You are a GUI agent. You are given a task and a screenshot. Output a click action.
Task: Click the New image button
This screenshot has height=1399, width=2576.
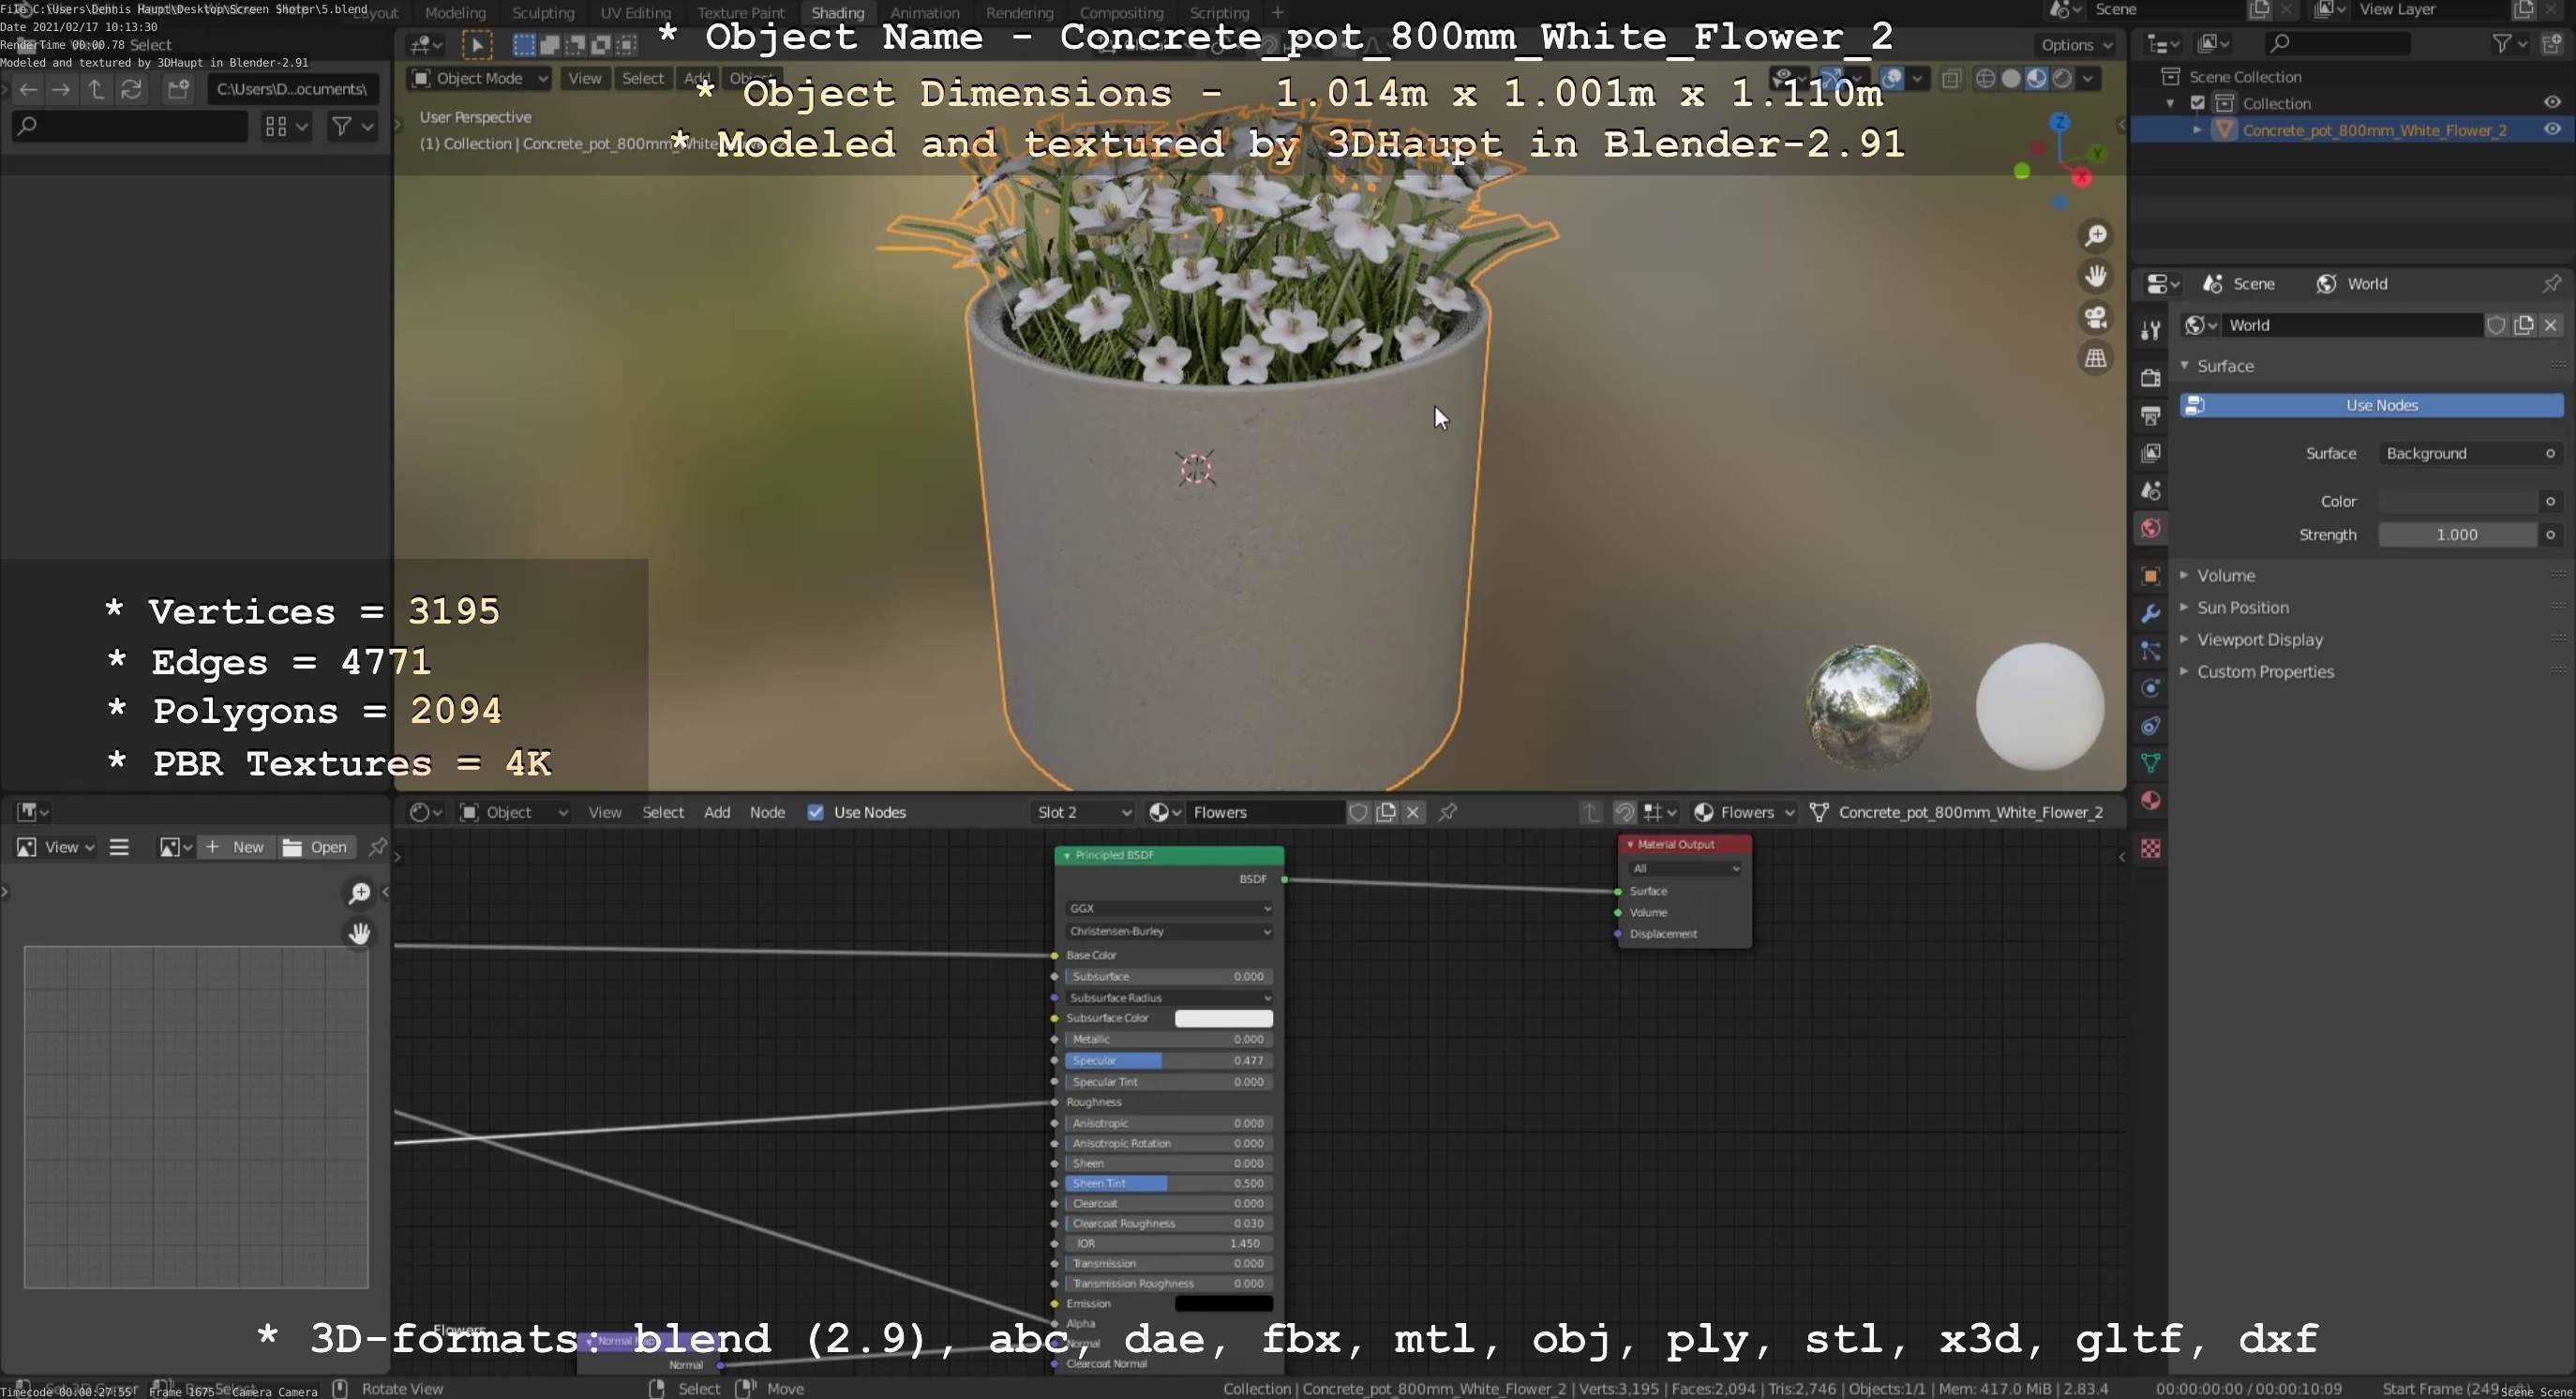236,847
